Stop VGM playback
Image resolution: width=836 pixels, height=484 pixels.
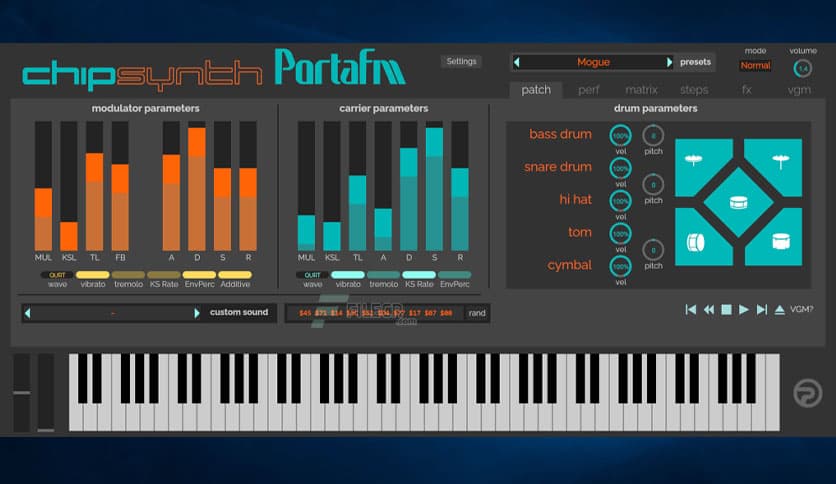(x=726, y=309)
